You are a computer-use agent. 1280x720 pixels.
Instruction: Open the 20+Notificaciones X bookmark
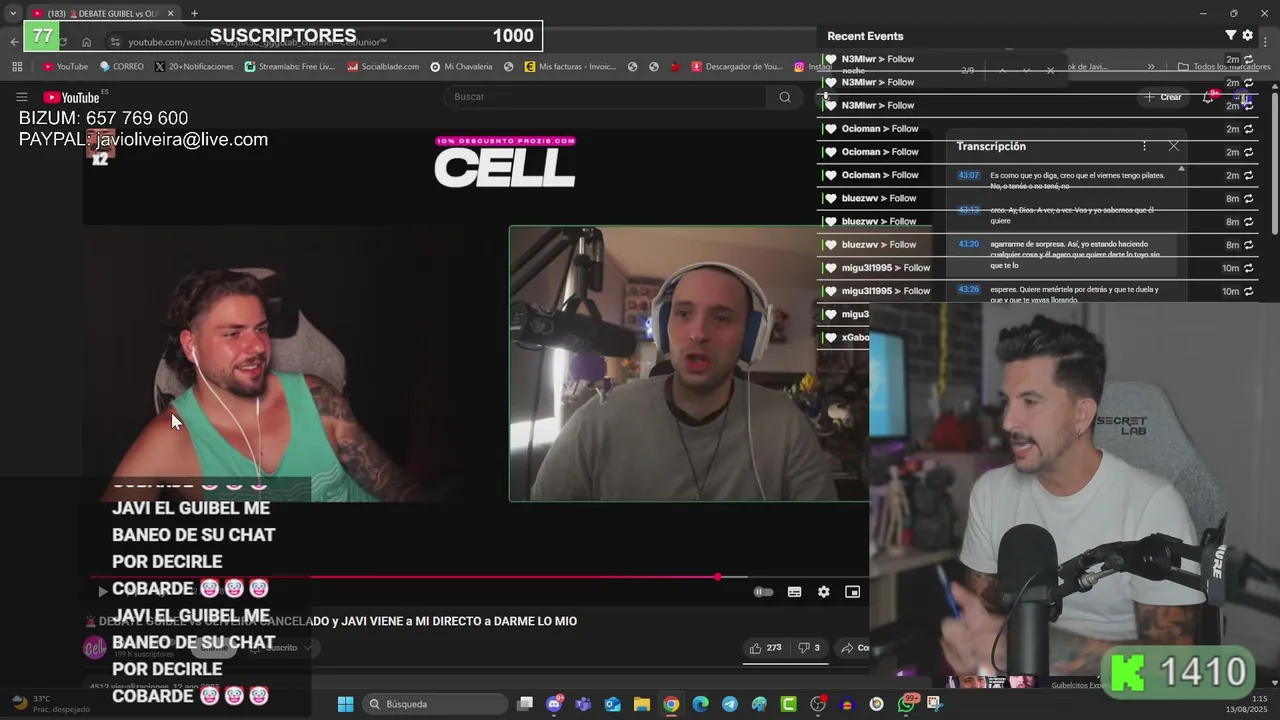pos(194,67)
